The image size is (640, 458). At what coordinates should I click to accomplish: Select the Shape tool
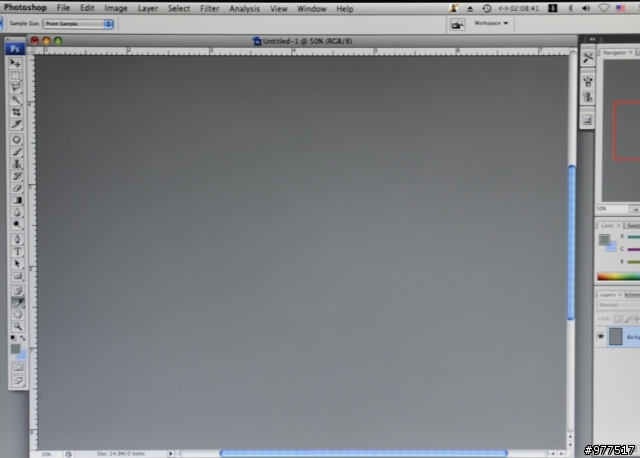pyautogui.click(x=17, y=276)
